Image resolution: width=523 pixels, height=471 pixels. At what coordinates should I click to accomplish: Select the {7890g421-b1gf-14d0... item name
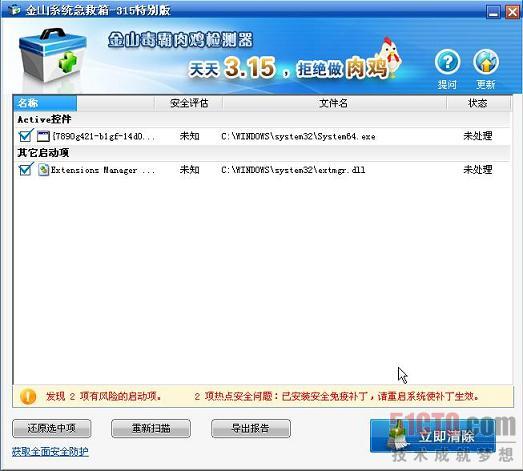pos(103,136)
